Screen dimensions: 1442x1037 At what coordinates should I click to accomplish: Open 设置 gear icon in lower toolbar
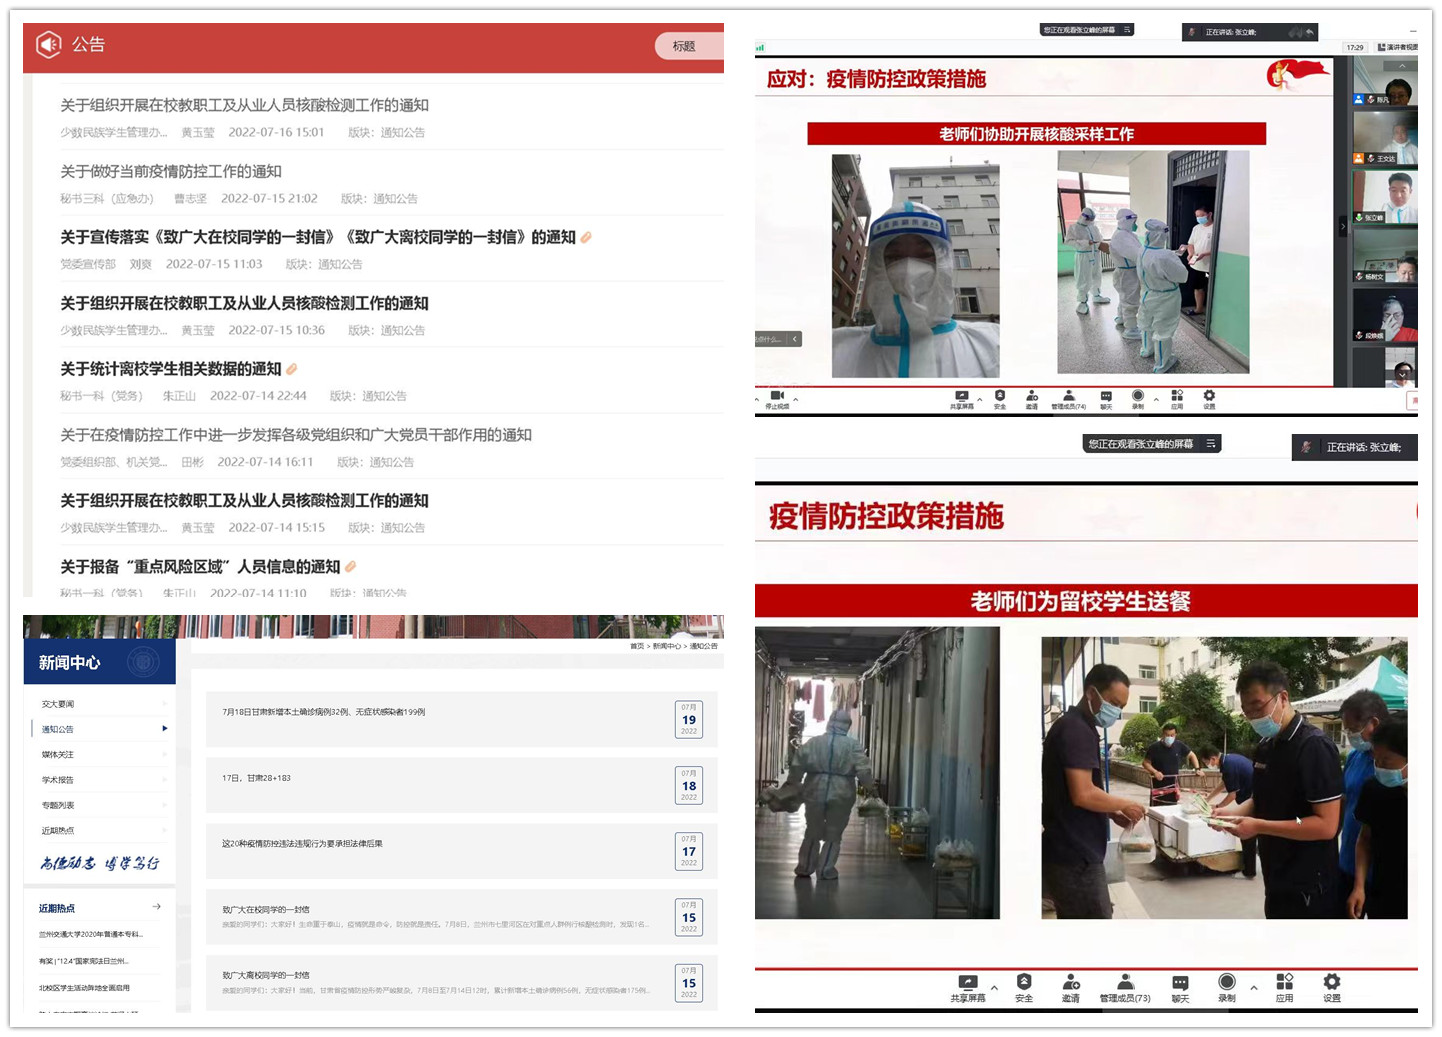[1332, 982]
